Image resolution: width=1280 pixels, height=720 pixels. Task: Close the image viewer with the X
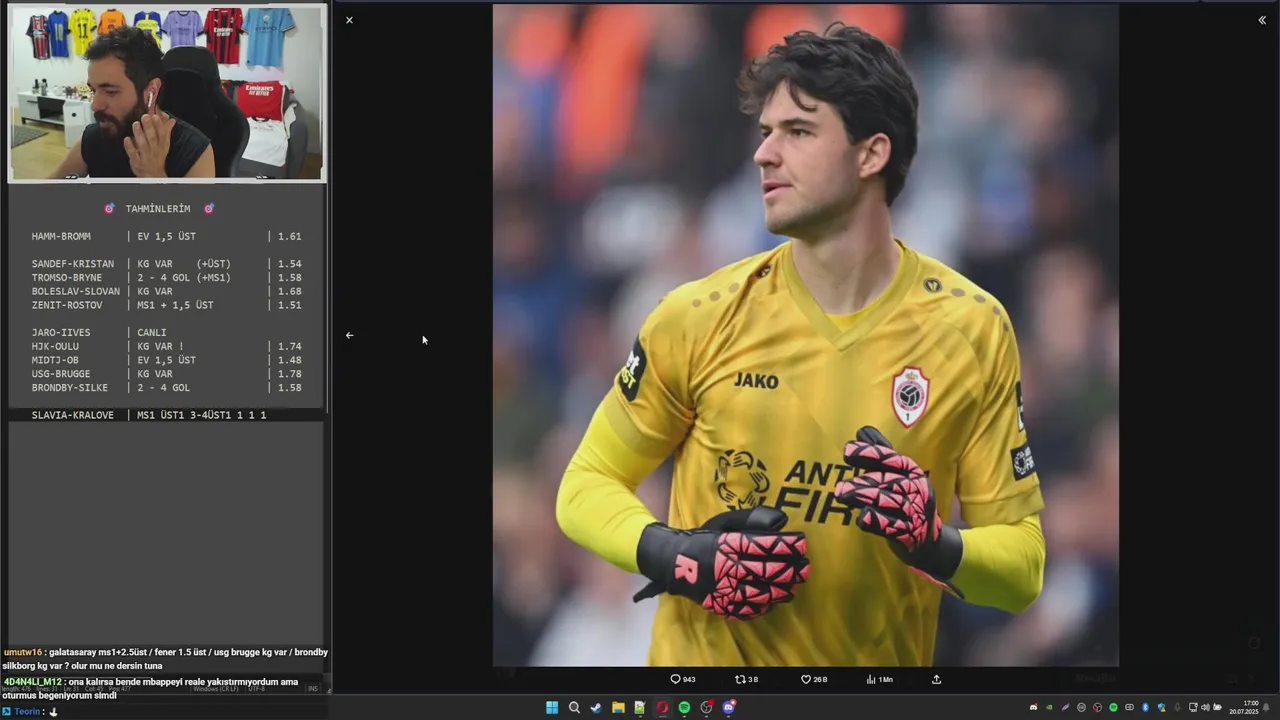tap(349, 20)
